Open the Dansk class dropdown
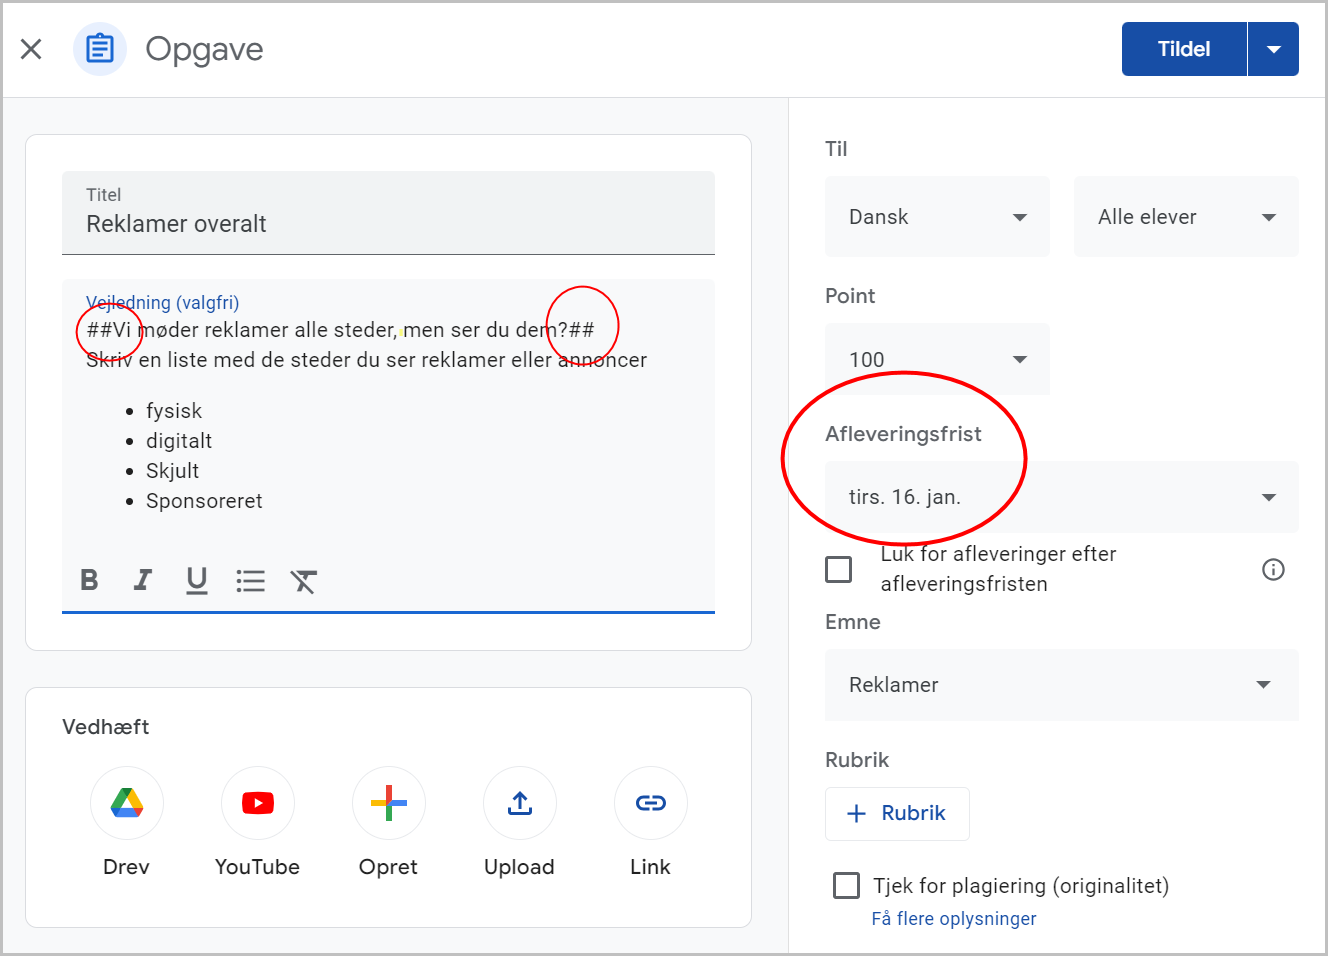Image resolution: width=1328 pixels, height=956 pixels. coord(937,217)
